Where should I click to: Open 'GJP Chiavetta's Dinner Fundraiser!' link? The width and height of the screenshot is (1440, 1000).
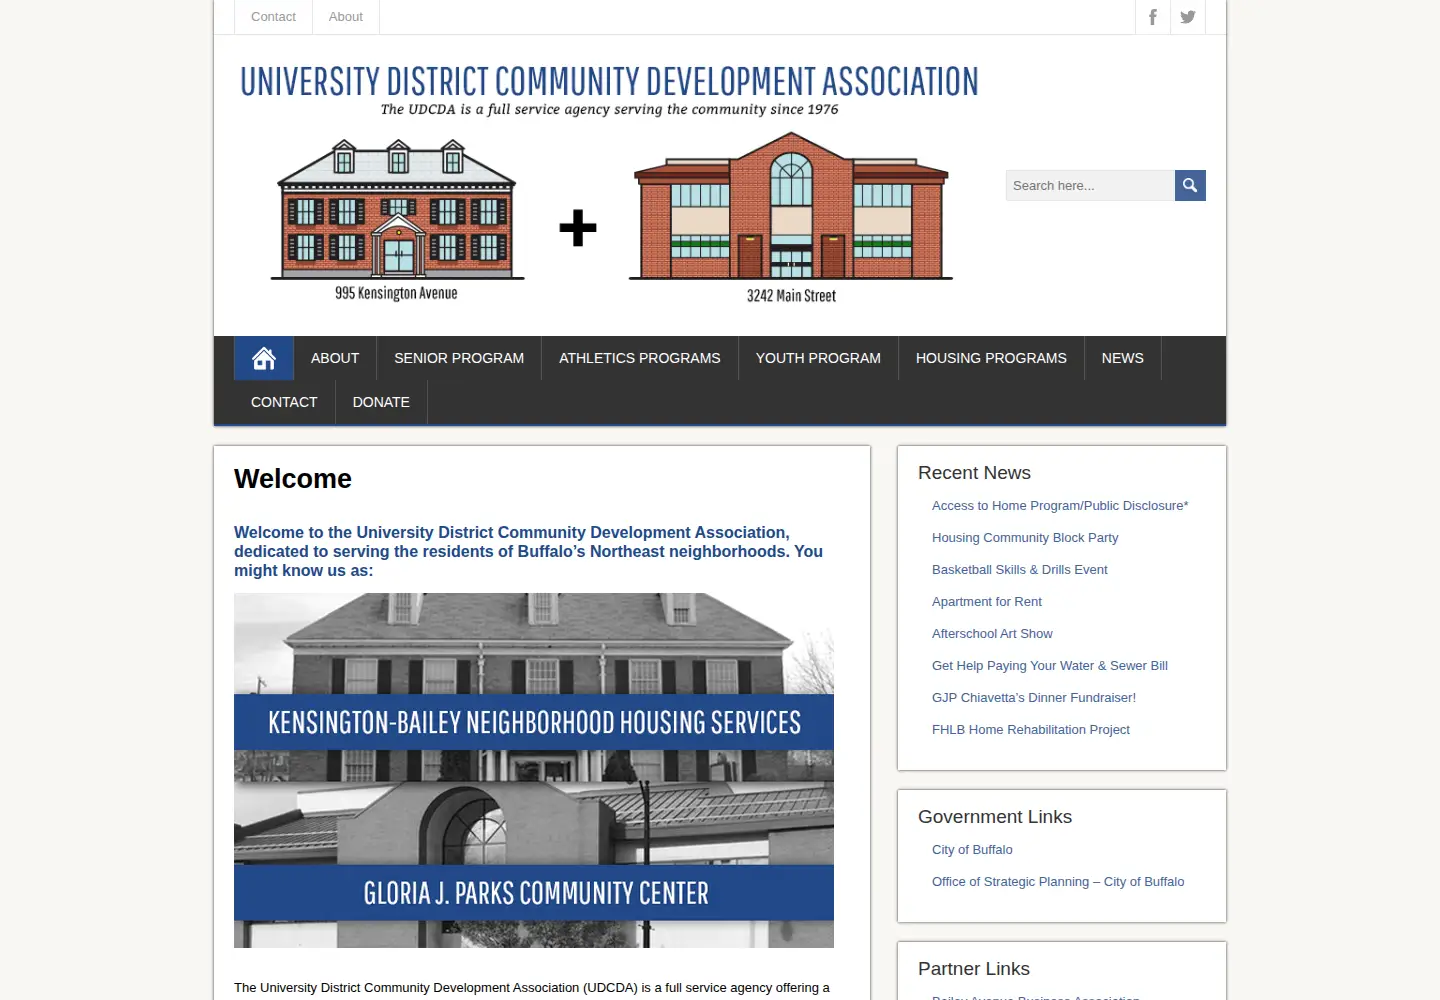point(1034,698)
